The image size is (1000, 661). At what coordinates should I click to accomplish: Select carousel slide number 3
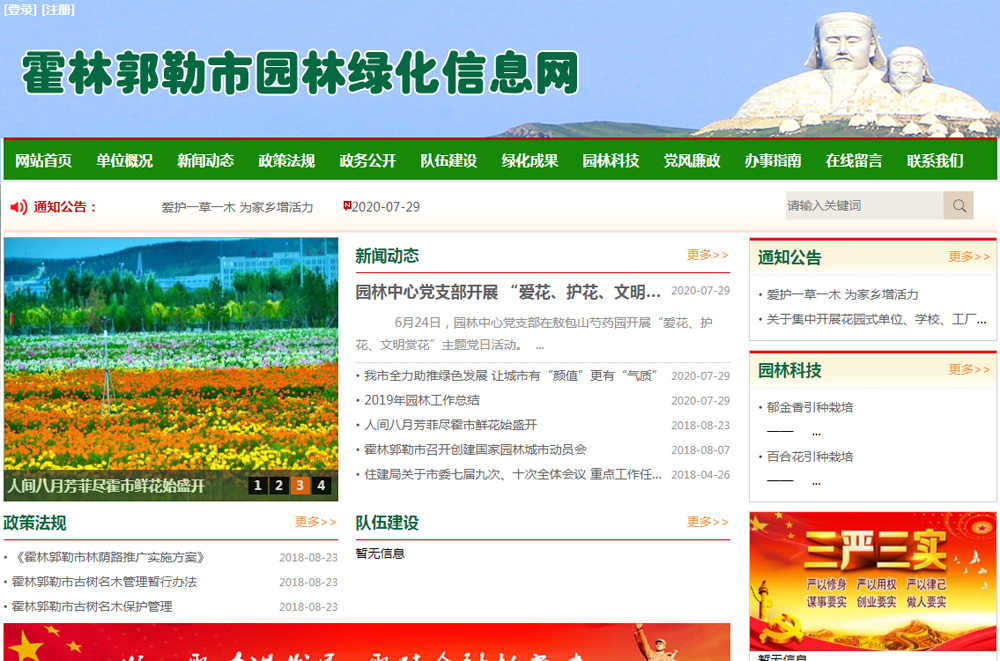301,484
